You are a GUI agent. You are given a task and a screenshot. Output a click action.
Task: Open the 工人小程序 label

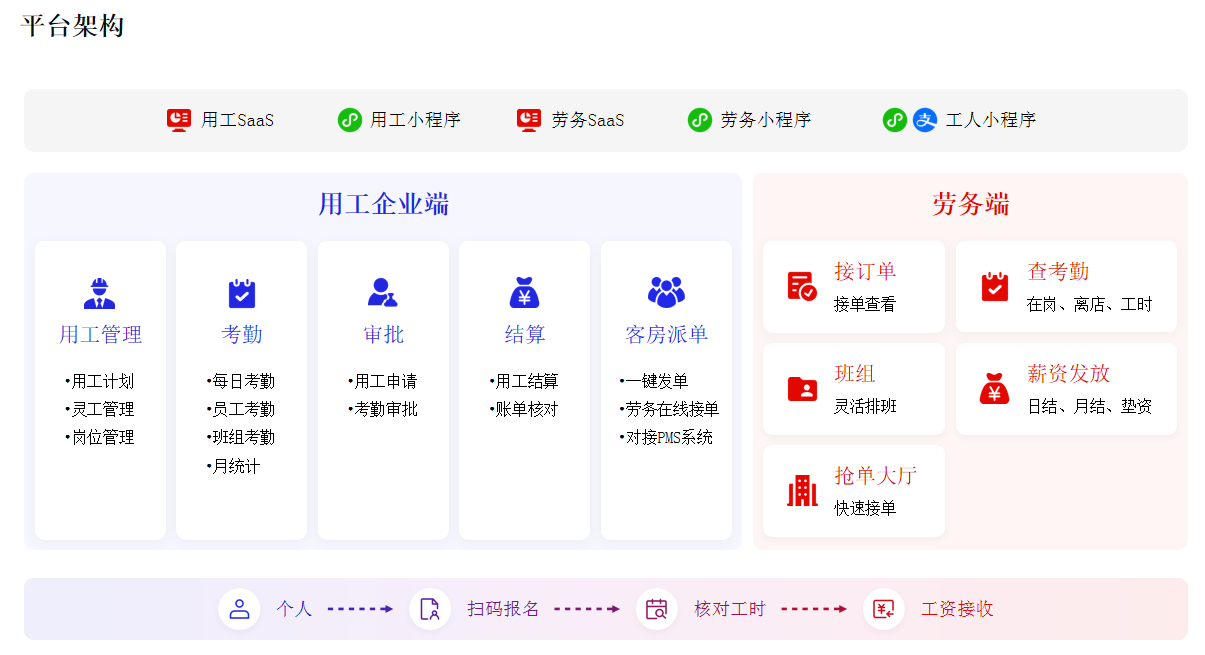point(991,120)
